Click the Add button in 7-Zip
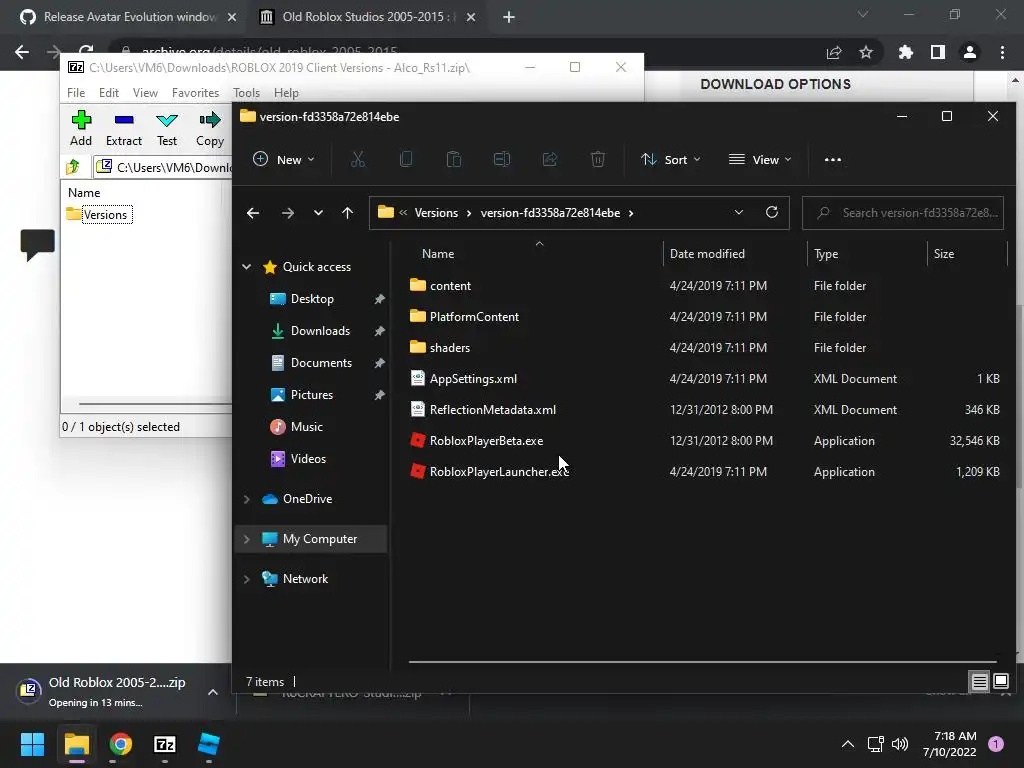1024x768 pixels. click(x=81, y=128)
